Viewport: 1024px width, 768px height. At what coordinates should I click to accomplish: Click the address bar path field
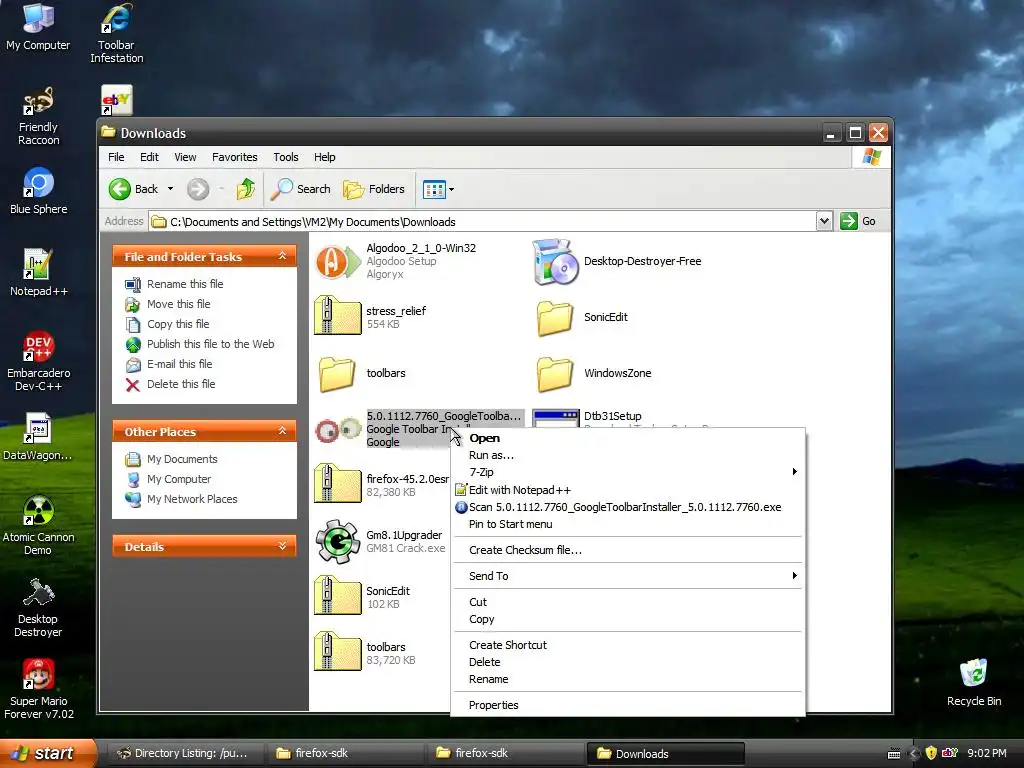(483, 222)
